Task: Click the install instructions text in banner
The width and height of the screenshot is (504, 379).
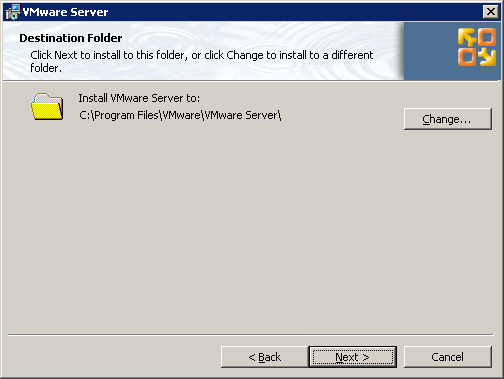Action: pos(202,61)
